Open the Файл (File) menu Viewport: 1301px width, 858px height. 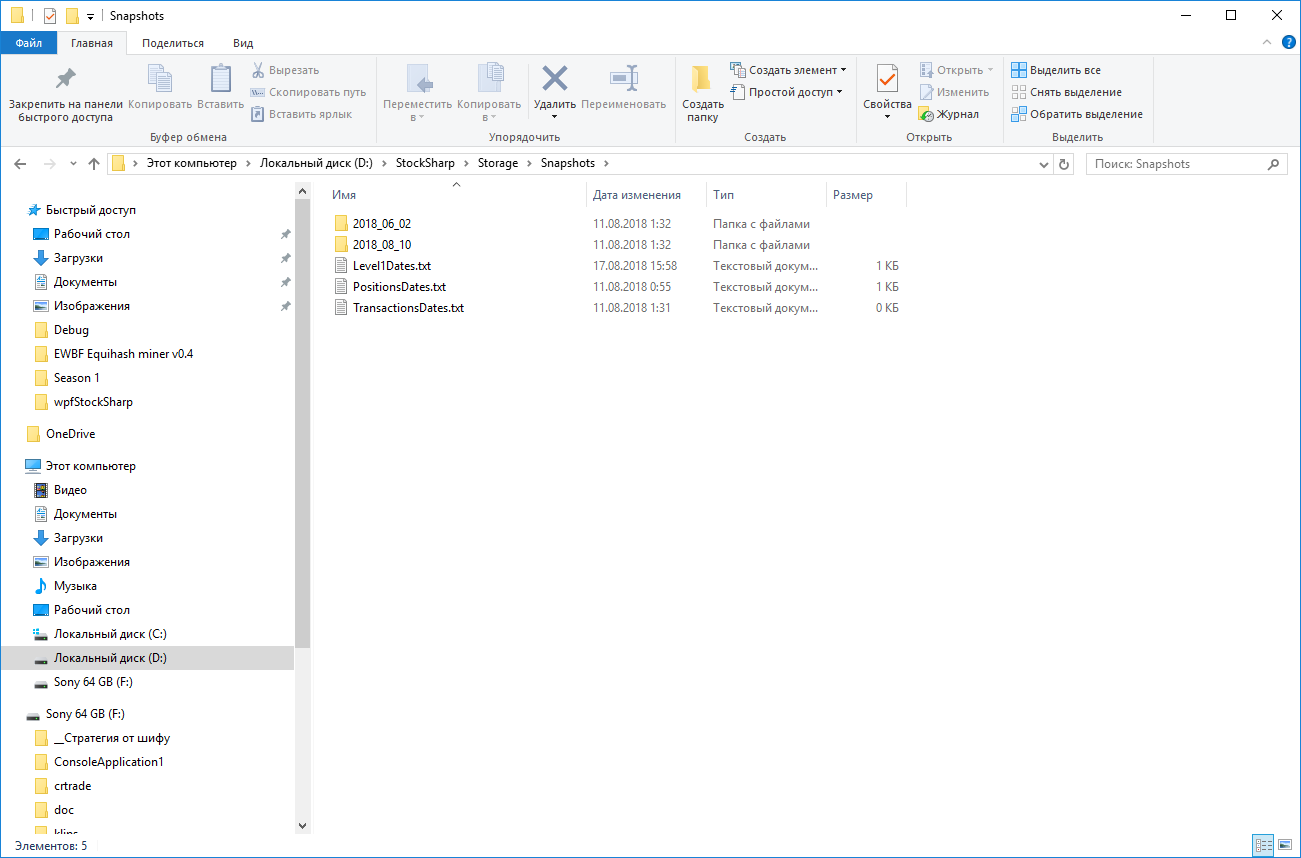click(28, 43)
